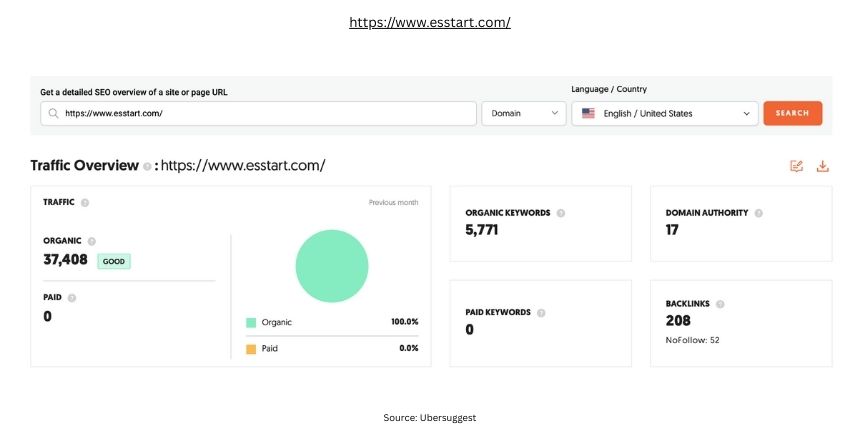Open the esstart.com link at top
Viewport: 860px width, 443px height.
430,22
